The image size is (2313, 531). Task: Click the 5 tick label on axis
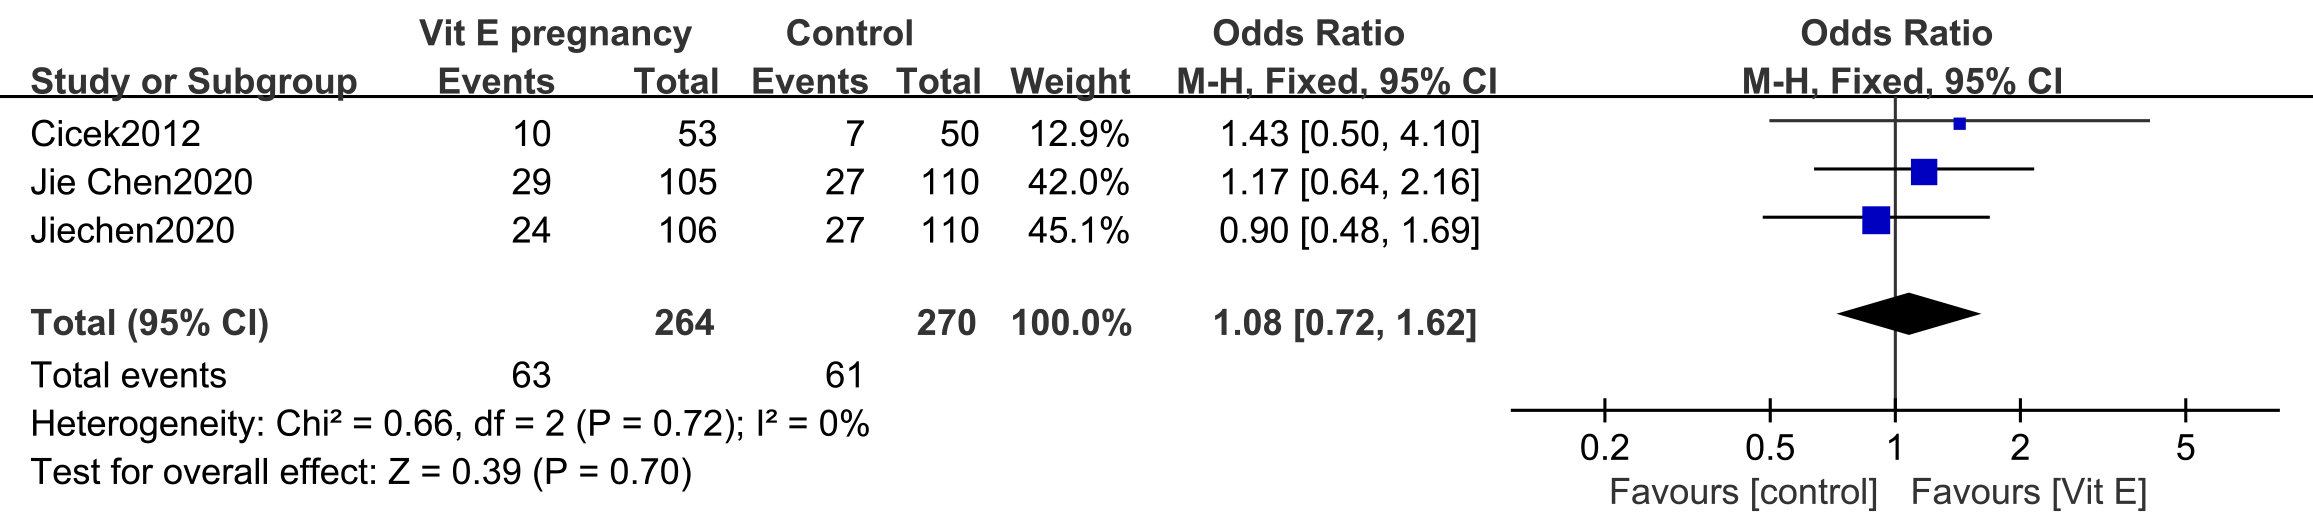click(x=2185, y=447)
